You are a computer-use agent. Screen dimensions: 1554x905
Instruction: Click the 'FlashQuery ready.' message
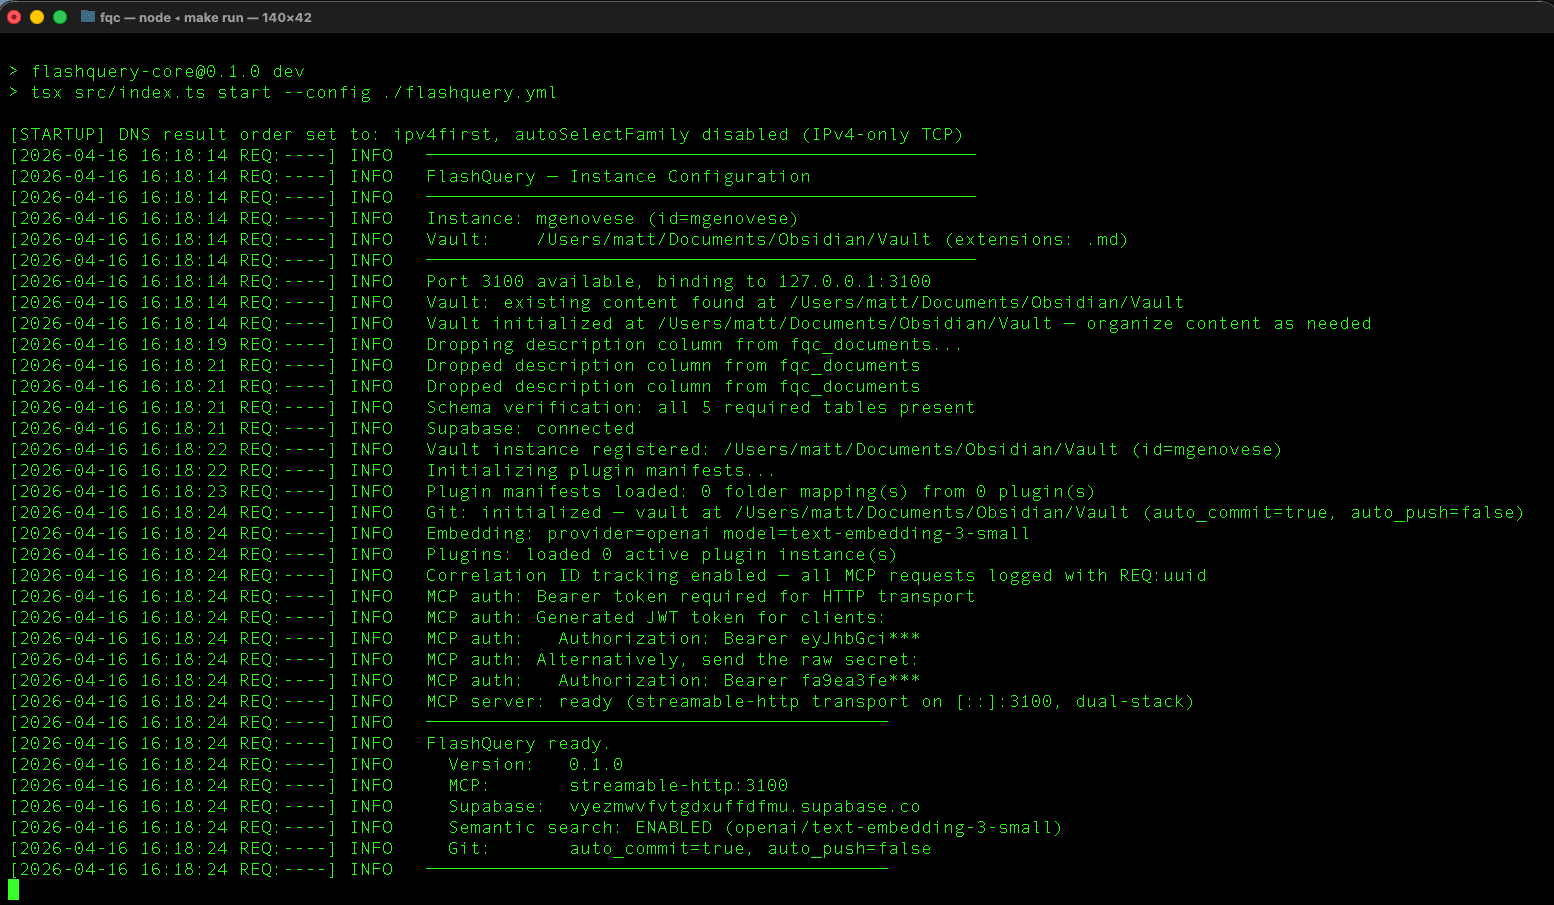click(517, 744)
